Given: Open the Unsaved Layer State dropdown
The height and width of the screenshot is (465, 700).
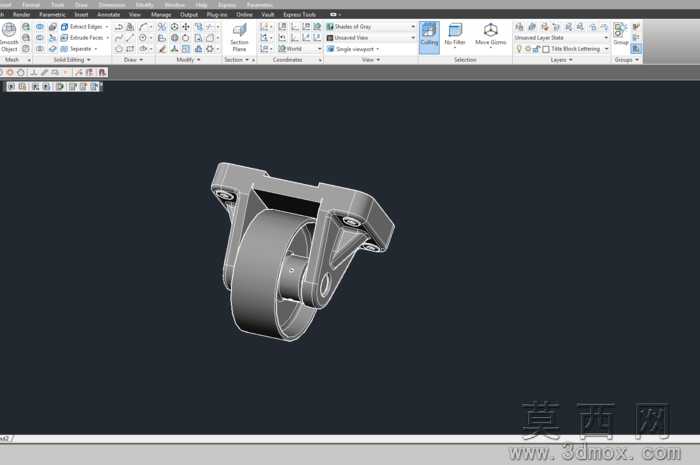Looking at the screenshot, I should point(606,38).
